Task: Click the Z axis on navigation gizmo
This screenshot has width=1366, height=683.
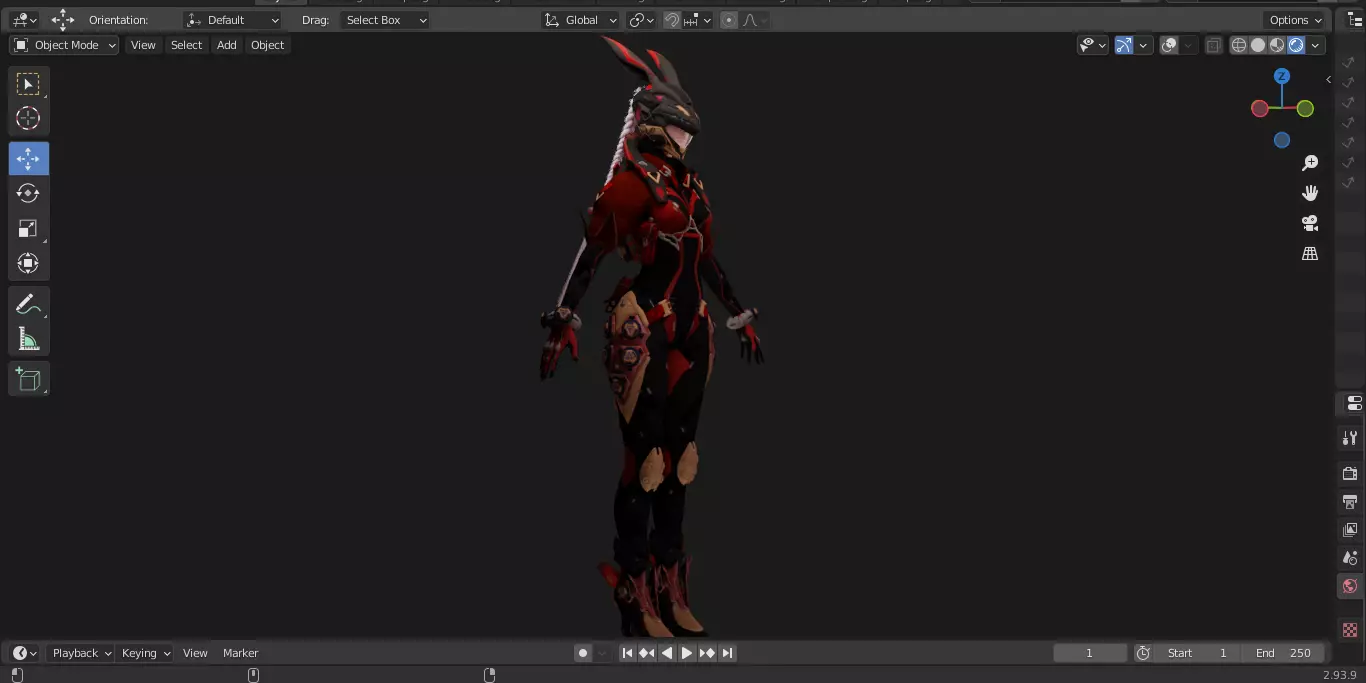Action: click(x=1282, y=76)
